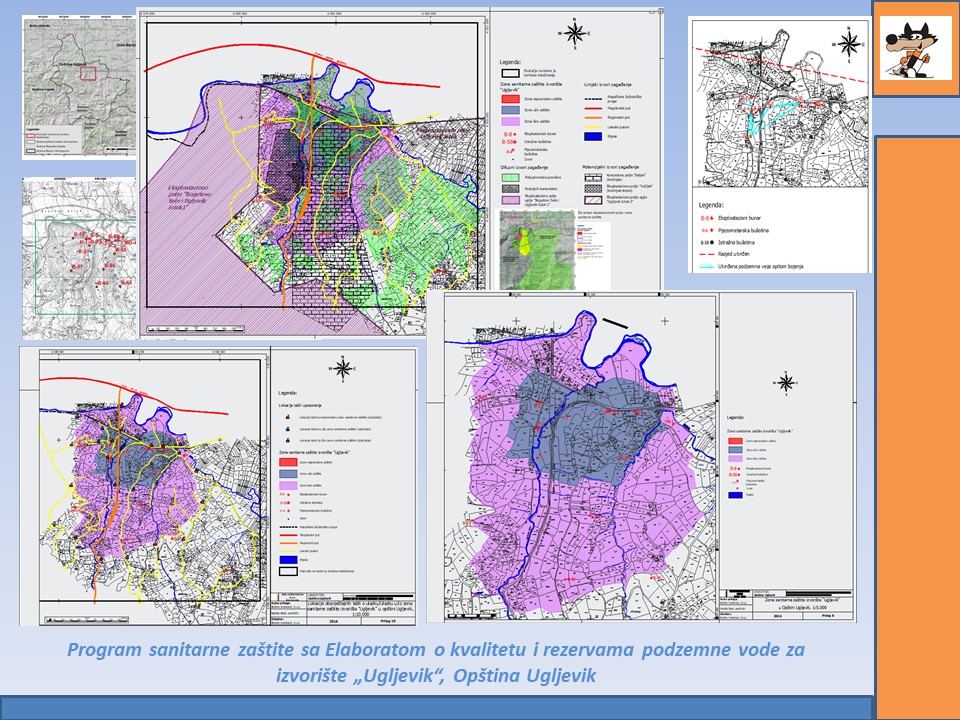Click the Istražna bušotina symbol in the top-right legend
The image size is (960, 720).
tap(707, 242)
